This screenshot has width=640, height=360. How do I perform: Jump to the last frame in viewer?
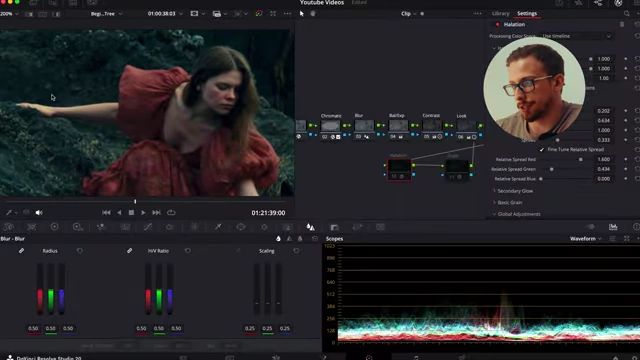point(156,213)
